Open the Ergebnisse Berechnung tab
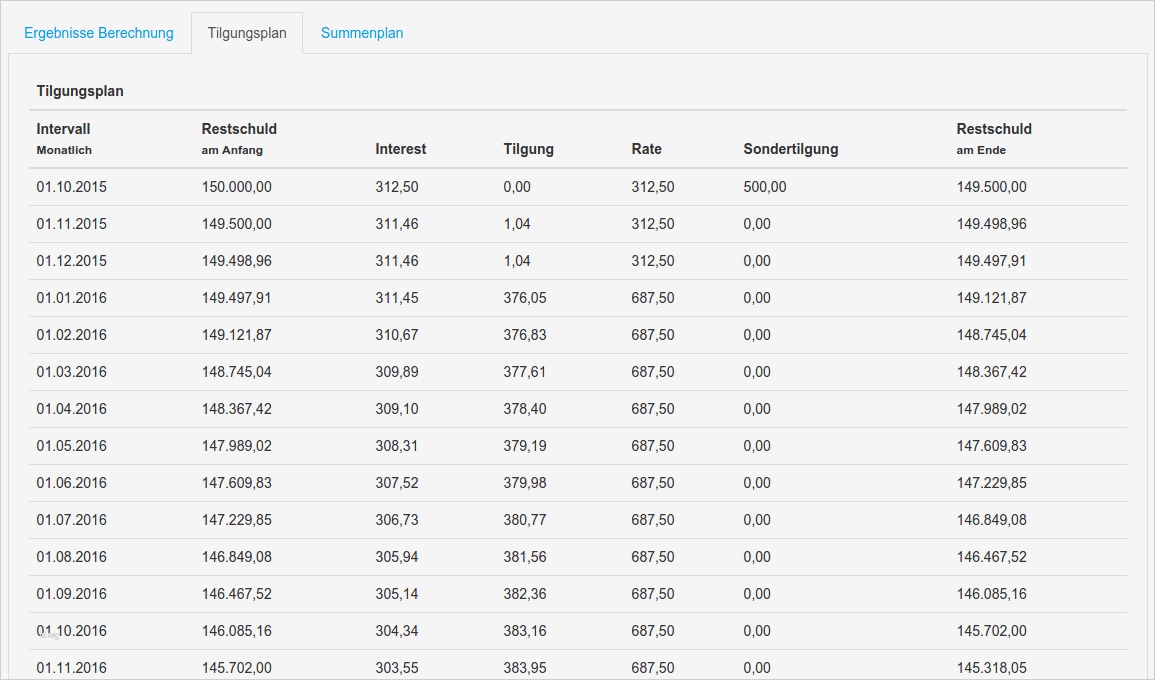This screenshot has height=680, width=1155. coord(99,33)
